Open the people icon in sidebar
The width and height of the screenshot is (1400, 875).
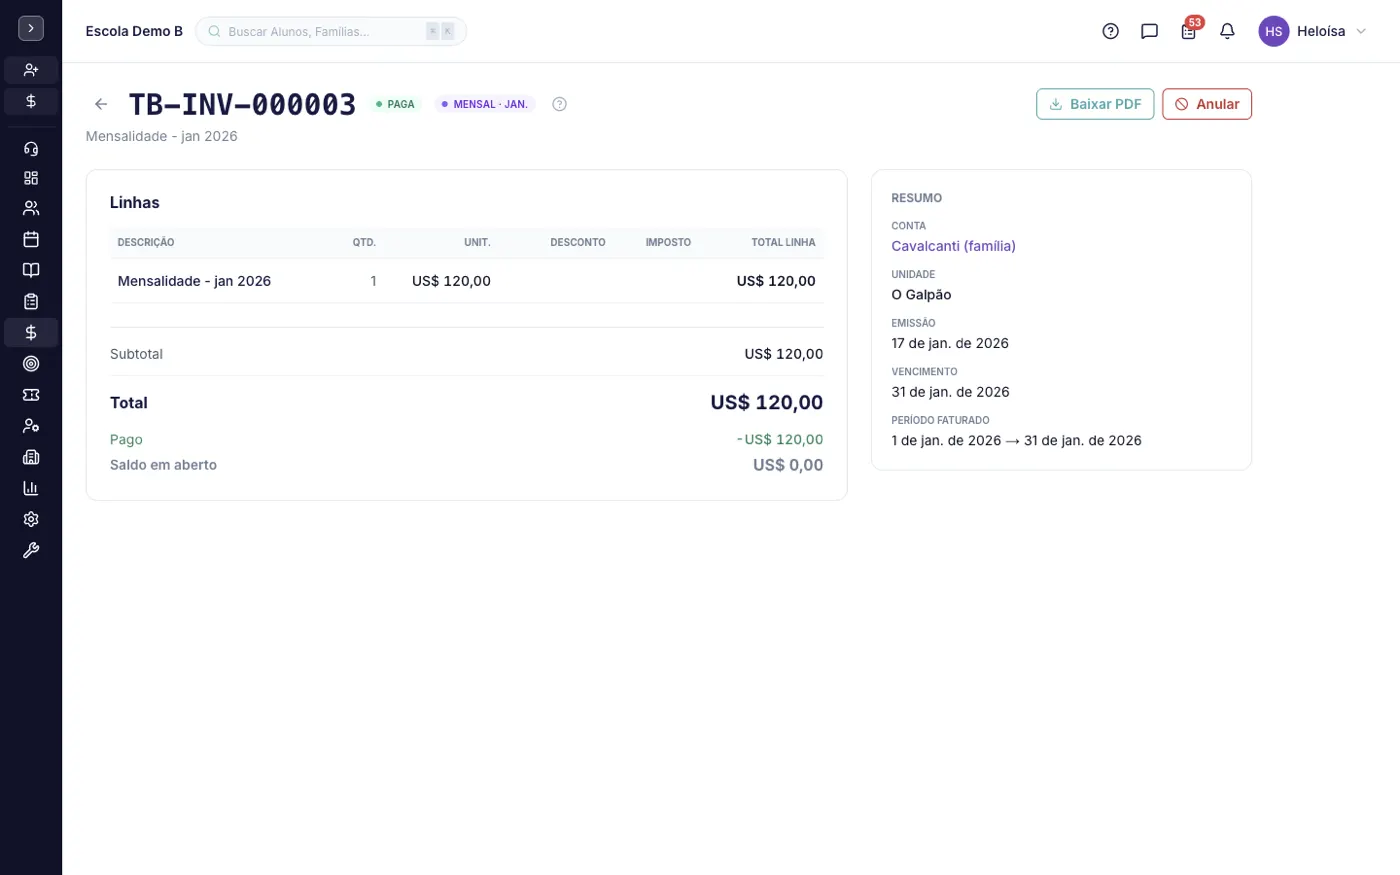(x=31, y=208)
